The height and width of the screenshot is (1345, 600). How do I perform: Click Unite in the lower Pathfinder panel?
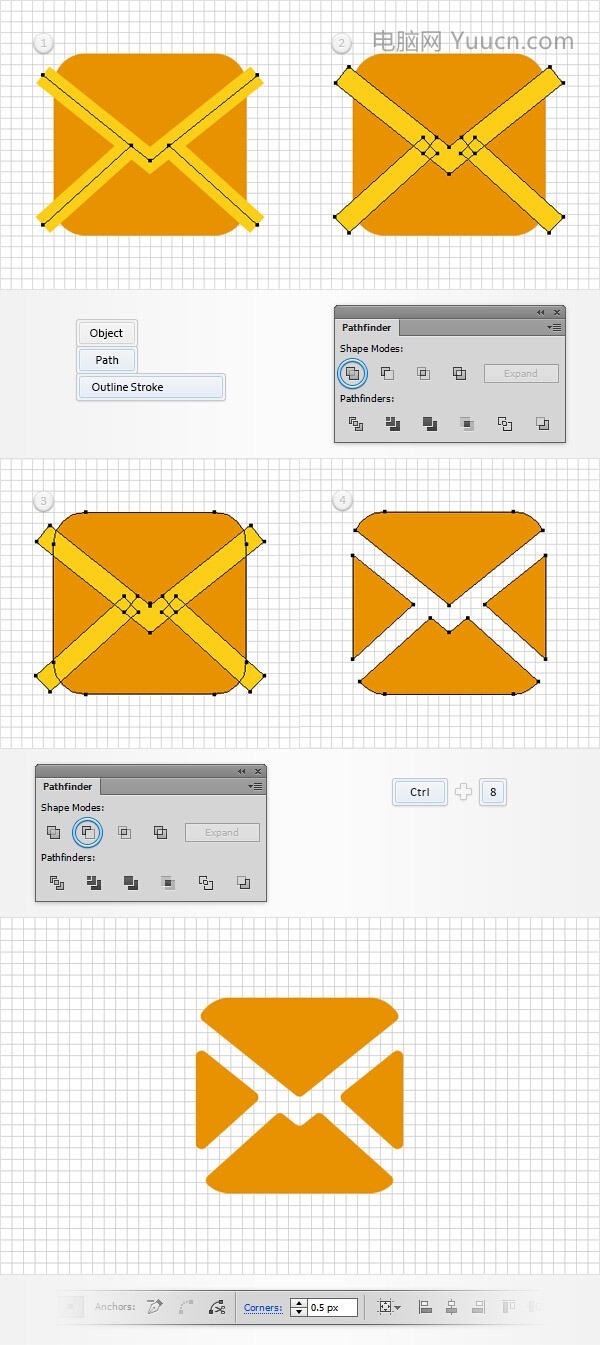pos(53,832)
